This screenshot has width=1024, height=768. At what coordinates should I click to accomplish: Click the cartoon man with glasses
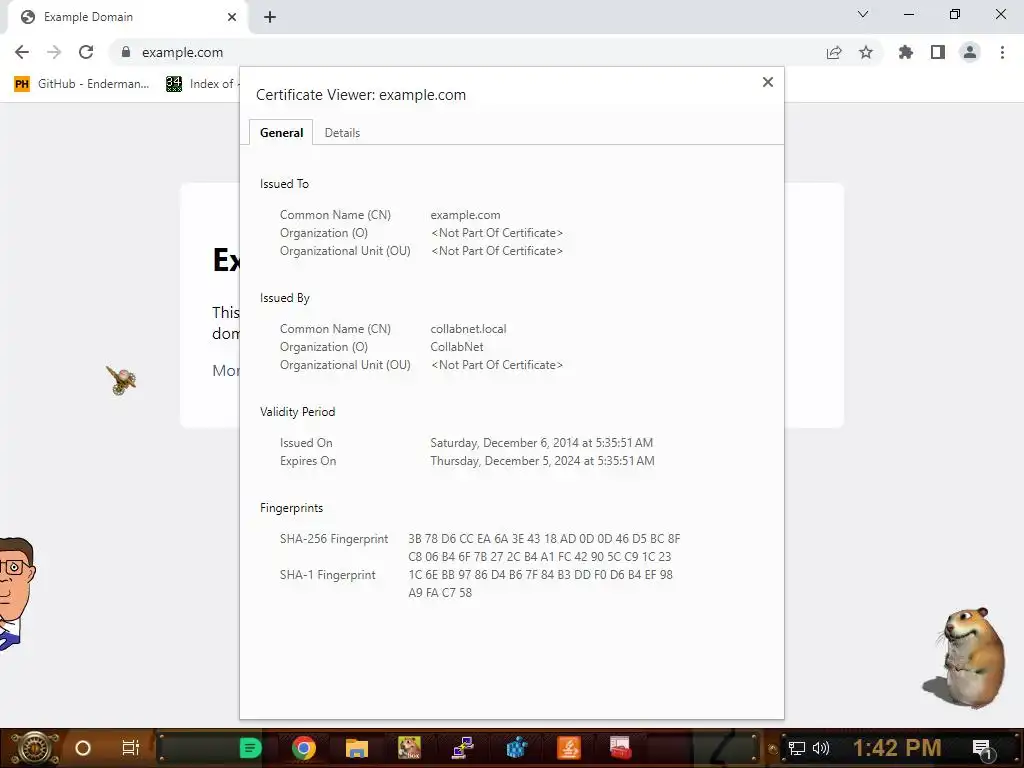[x=16, y=593]
